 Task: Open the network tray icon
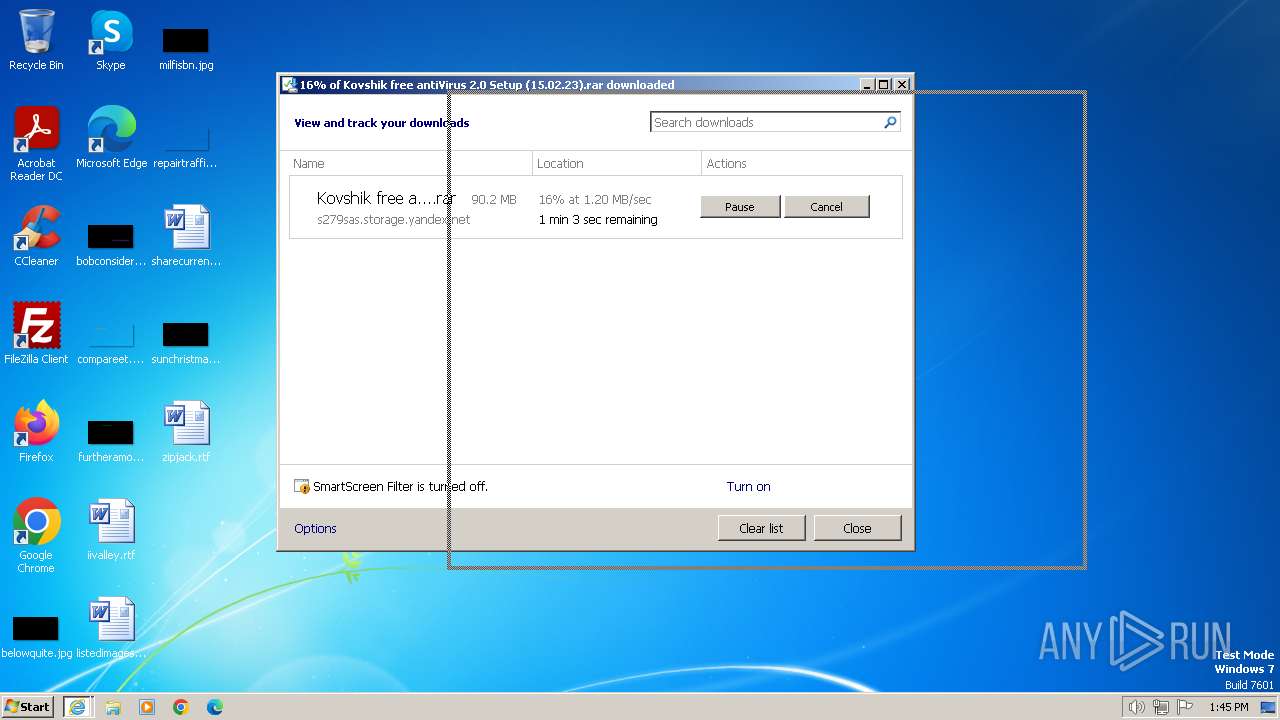pyautogui.click(x=1161, y=707)
